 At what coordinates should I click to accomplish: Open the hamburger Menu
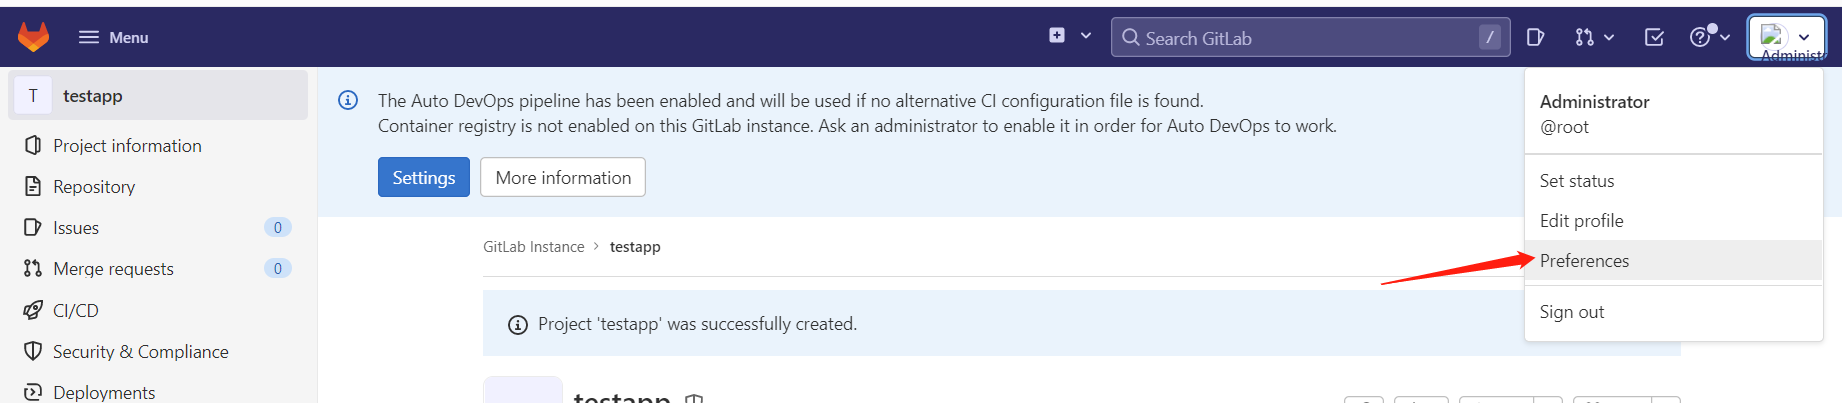[113, 37]
